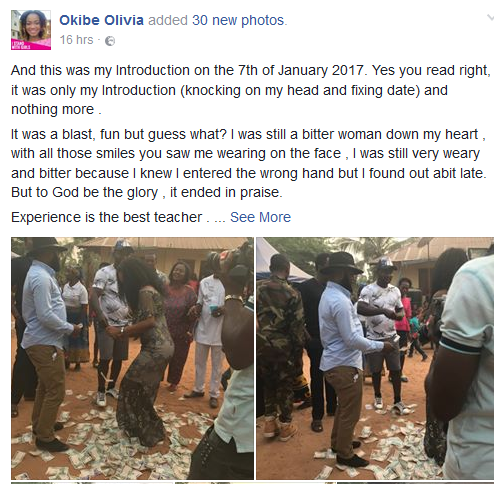The width and height of the screenshot is (494, 484).
Task: Click the '16 hrs' post timestamp
Action: [x=76, y=40]
